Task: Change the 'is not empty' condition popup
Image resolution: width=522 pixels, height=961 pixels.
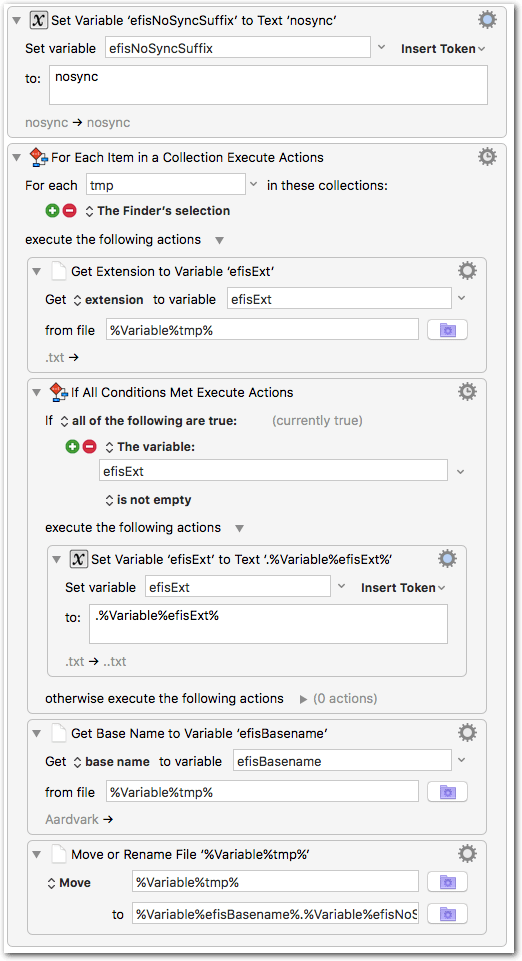Action: (x=148, y=500)
